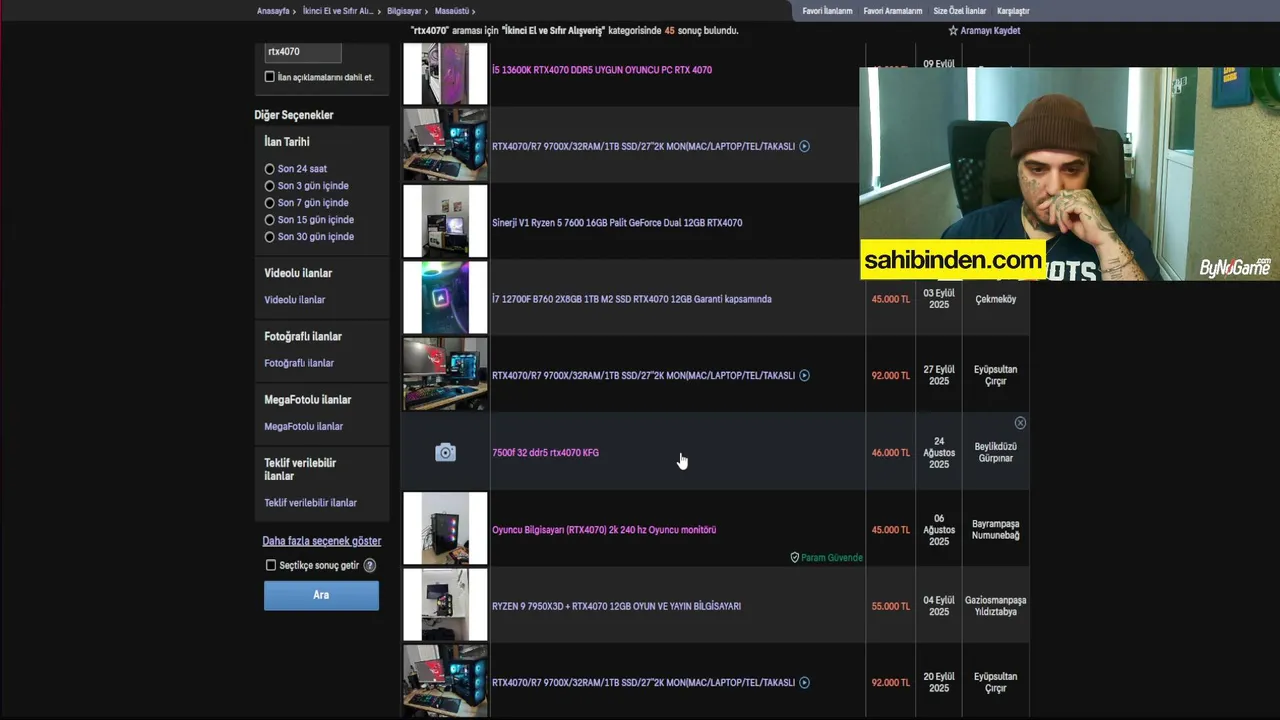The width and height of the screenshot is (1280, 720).
Task: Click the 'Aramayı Kaydet' link
Action: pyautogui.click(x=990, y=31)
